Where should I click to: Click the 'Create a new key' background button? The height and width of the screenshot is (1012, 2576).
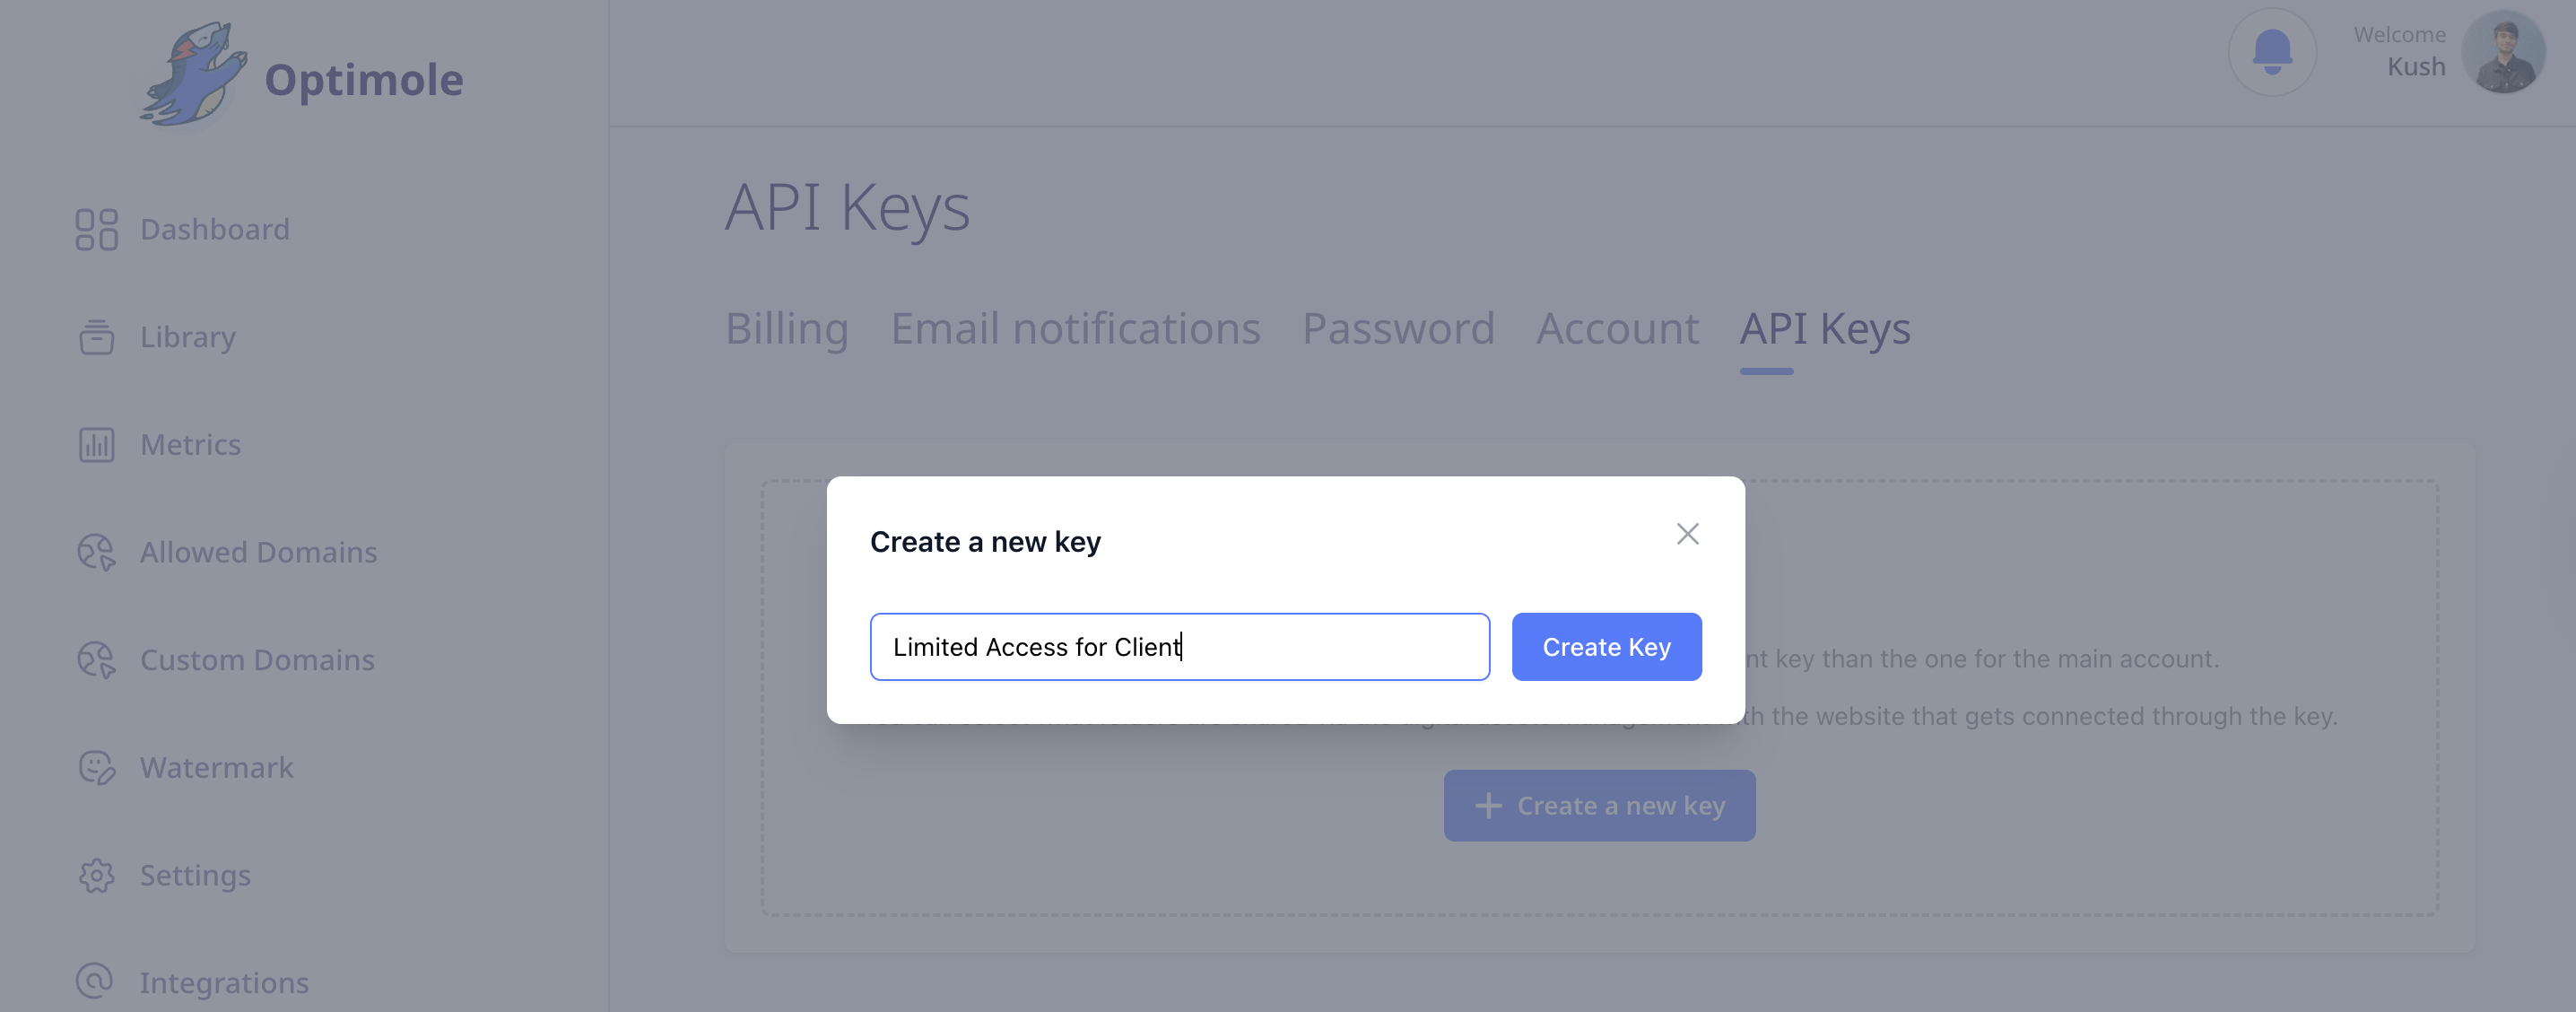pyautogui.click(x=1599, y=806)
